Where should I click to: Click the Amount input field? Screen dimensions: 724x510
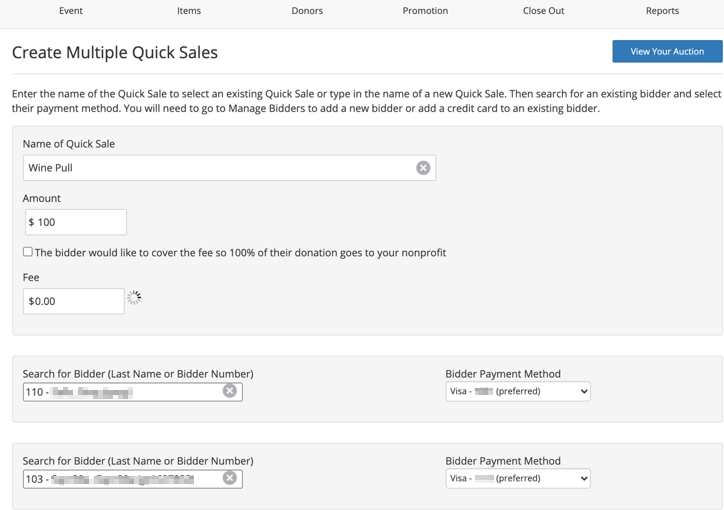click(76, 222)
